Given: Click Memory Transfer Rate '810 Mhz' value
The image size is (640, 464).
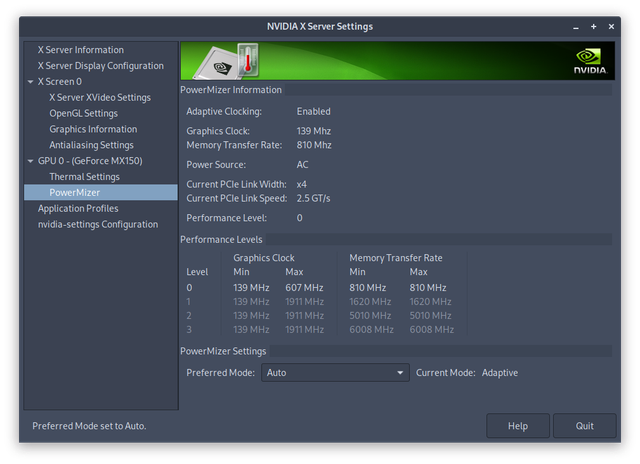Looking at the screenshot, I should point(314,145).
